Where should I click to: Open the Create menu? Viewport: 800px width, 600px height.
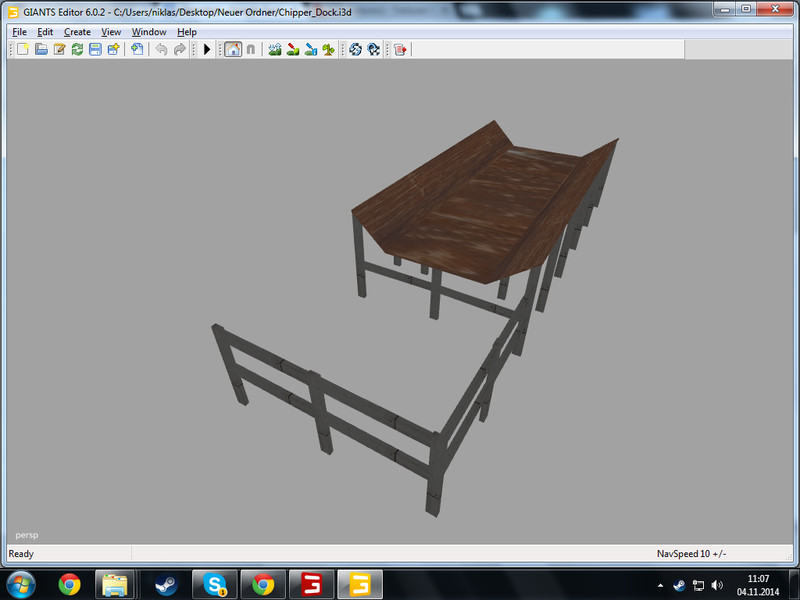pos(77,32)
